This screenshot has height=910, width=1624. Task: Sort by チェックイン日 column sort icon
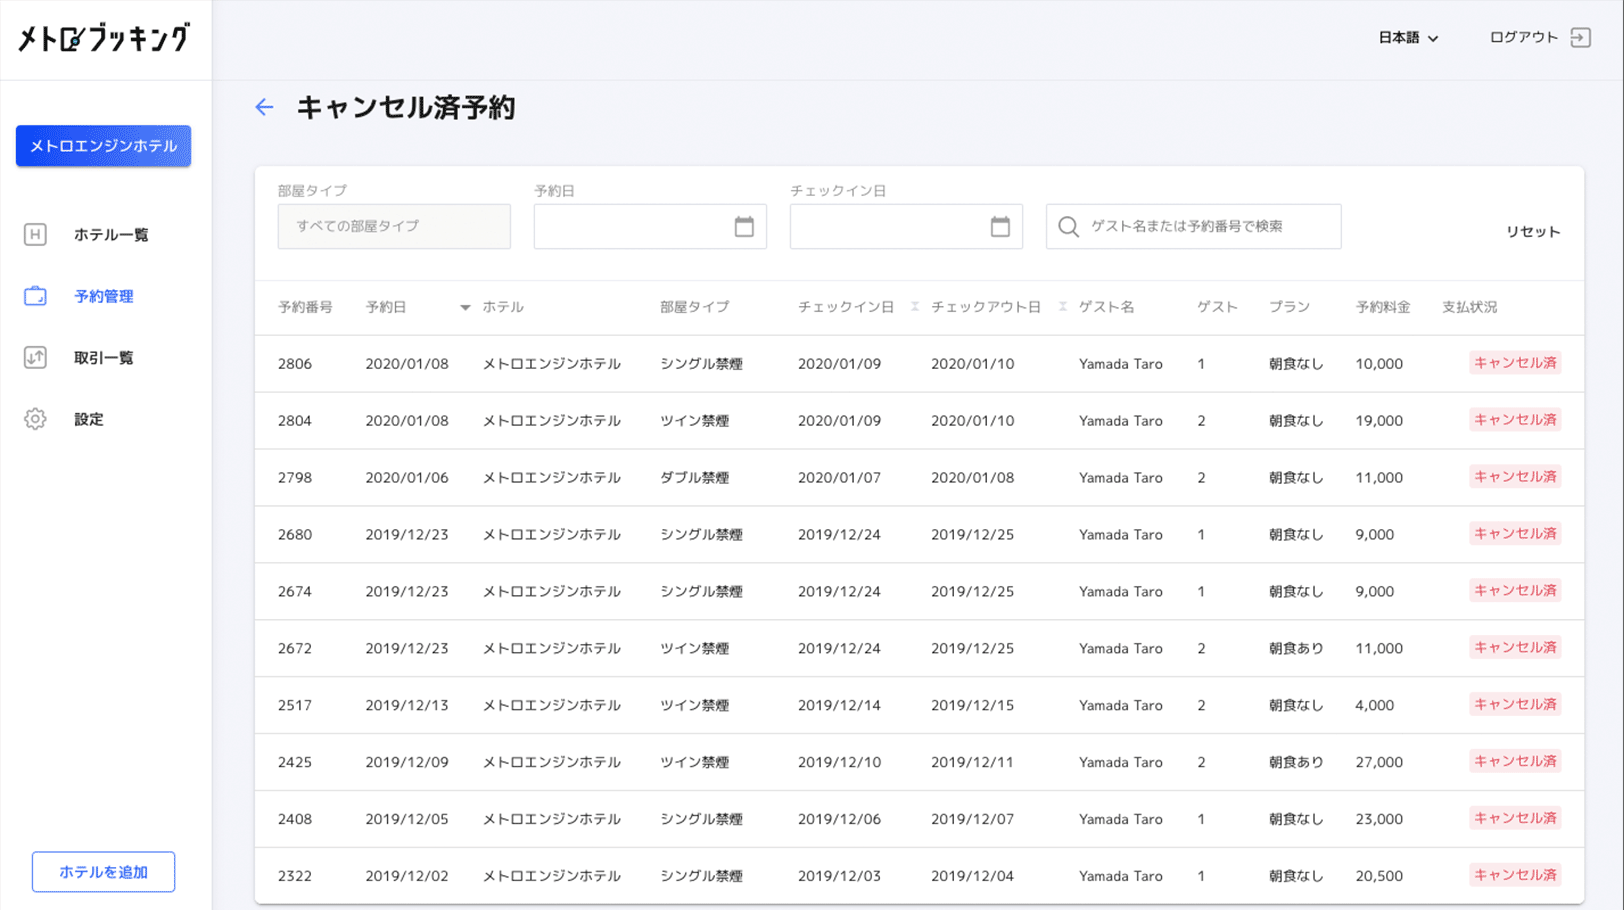coord(915,307)
